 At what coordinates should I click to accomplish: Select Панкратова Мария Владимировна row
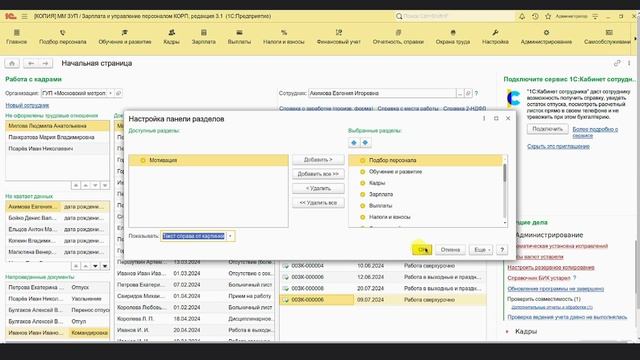coord(57,138)
